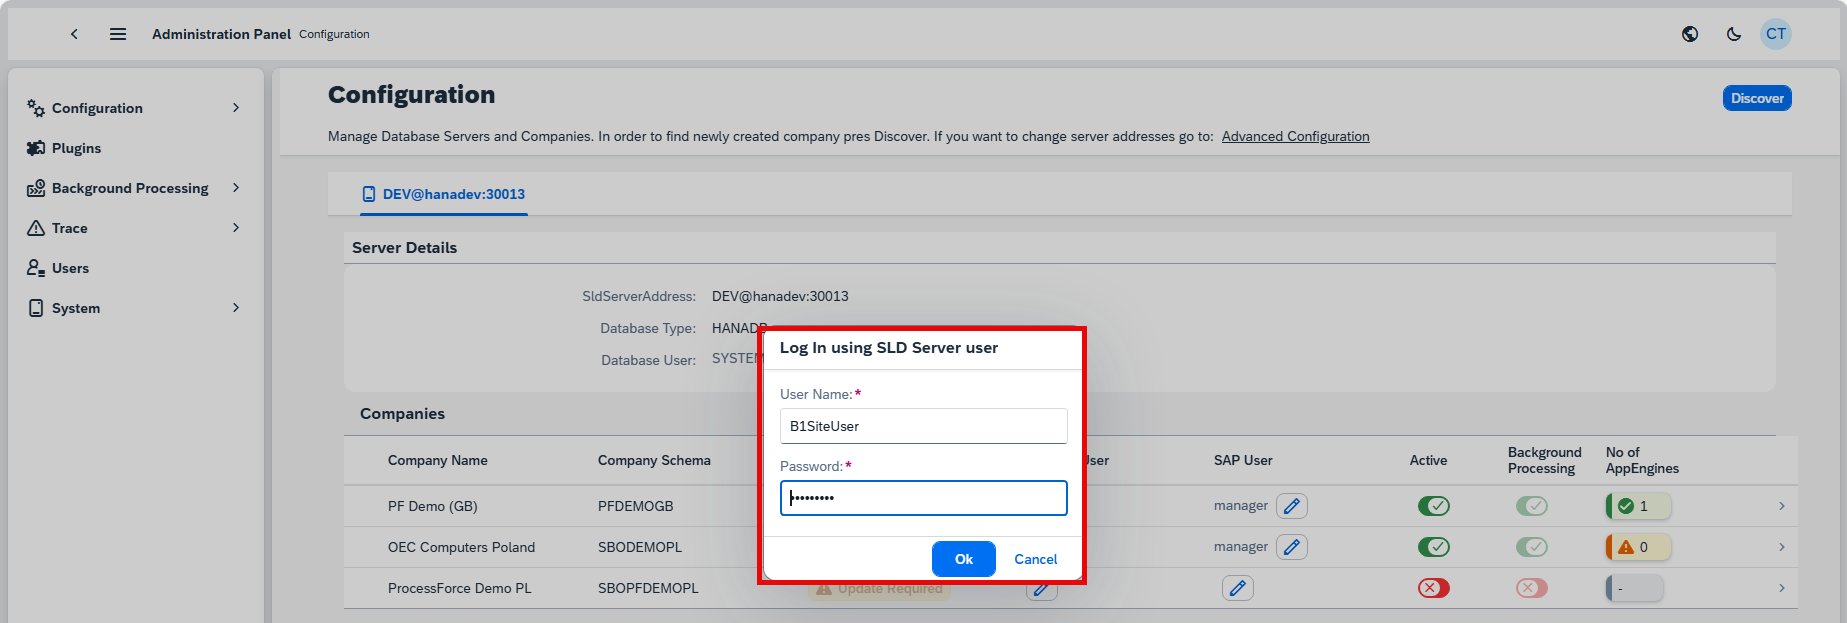Open the hamburger navigation menu
The width and height of the screenshot is (1847, 623).
click(118, 34)
